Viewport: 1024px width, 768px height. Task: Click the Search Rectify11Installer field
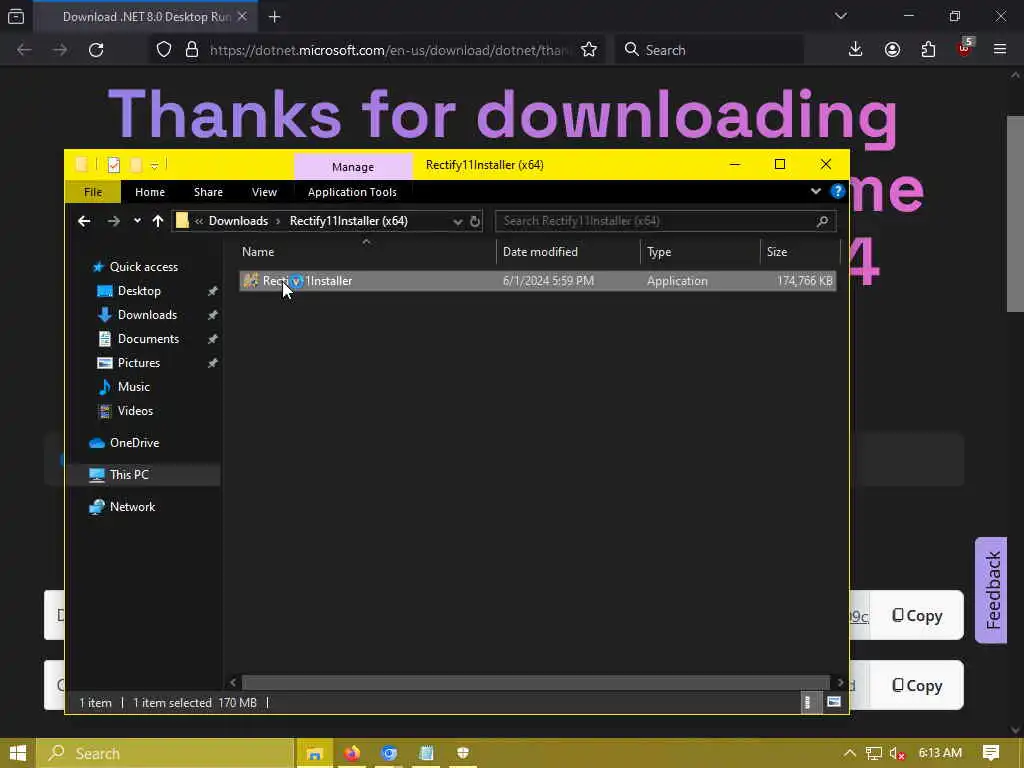pos(665,221)
